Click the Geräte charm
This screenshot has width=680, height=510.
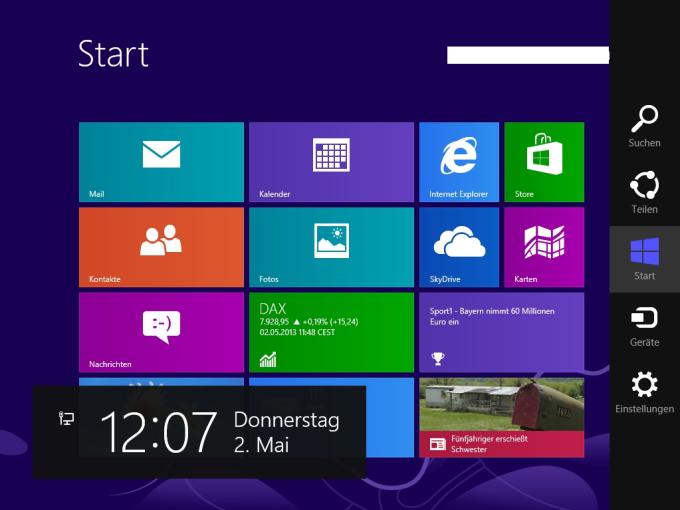[644, 326]
